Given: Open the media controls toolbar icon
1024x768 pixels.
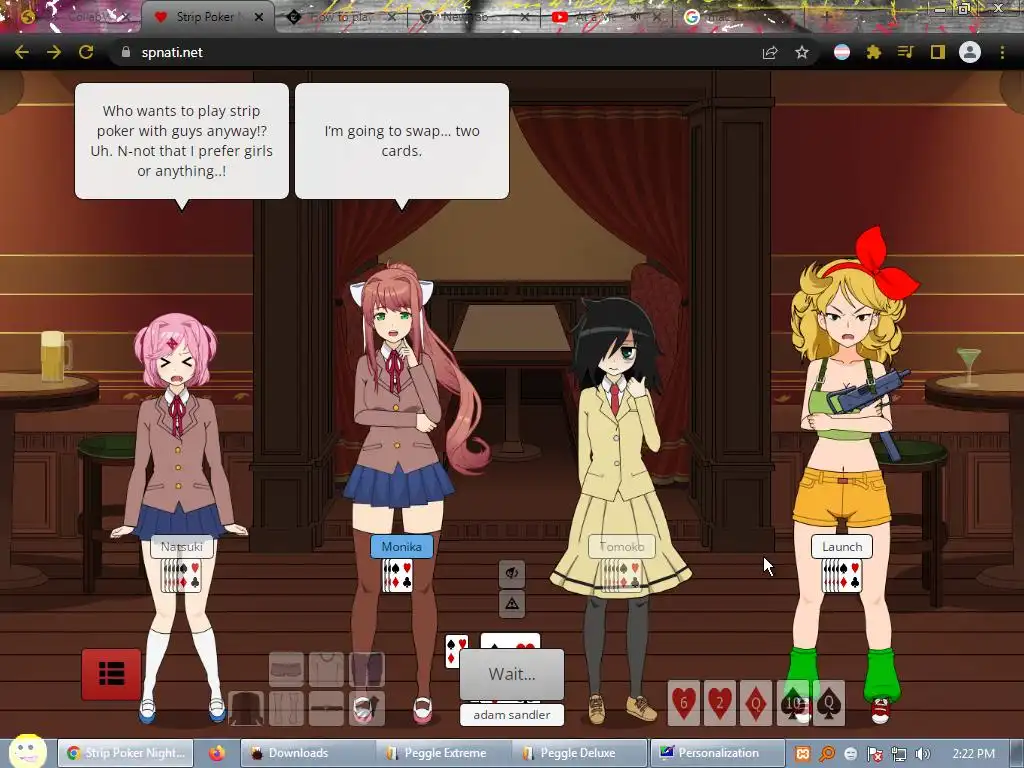Looking at the screenshot, I should [x=906, y=52].
